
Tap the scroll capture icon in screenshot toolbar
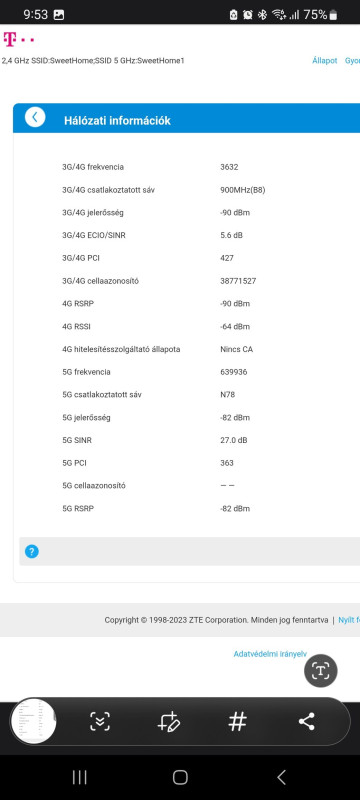[x=100, y=721]
